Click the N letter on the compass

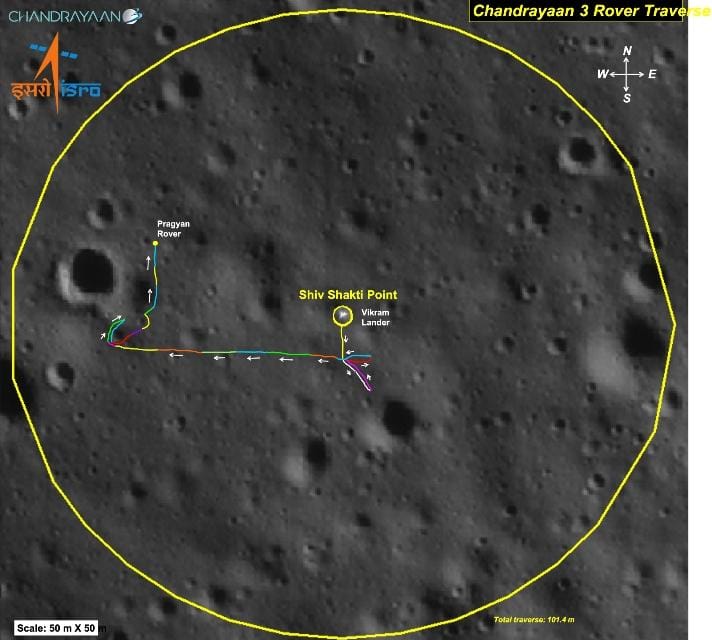point(627,51)
